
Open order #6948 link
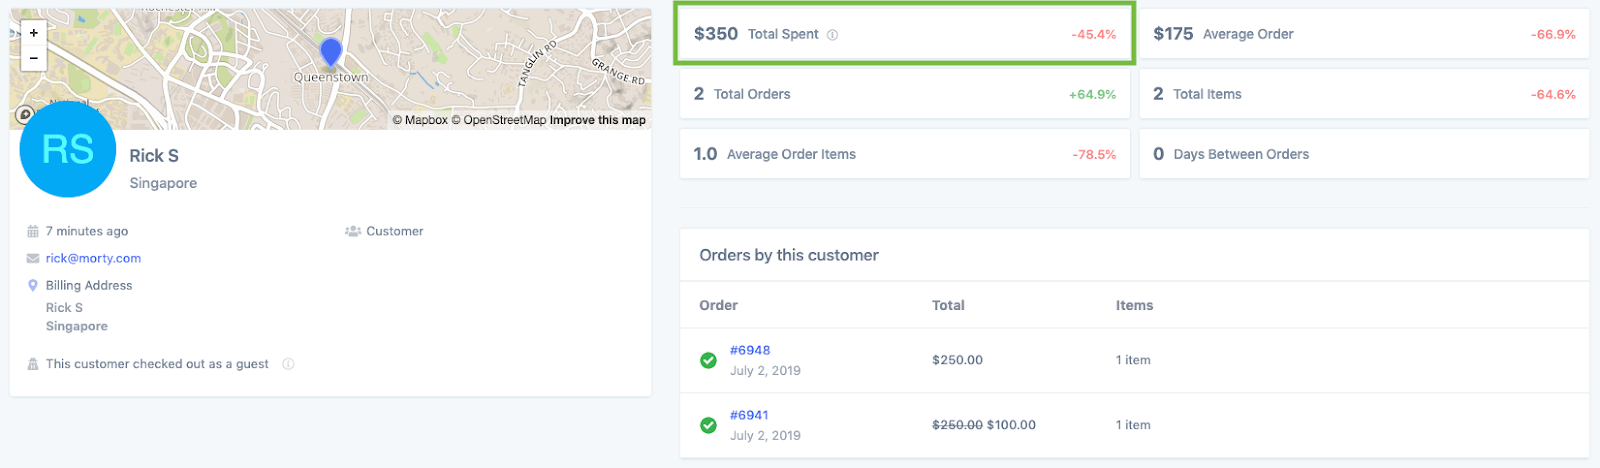(750, 350)
